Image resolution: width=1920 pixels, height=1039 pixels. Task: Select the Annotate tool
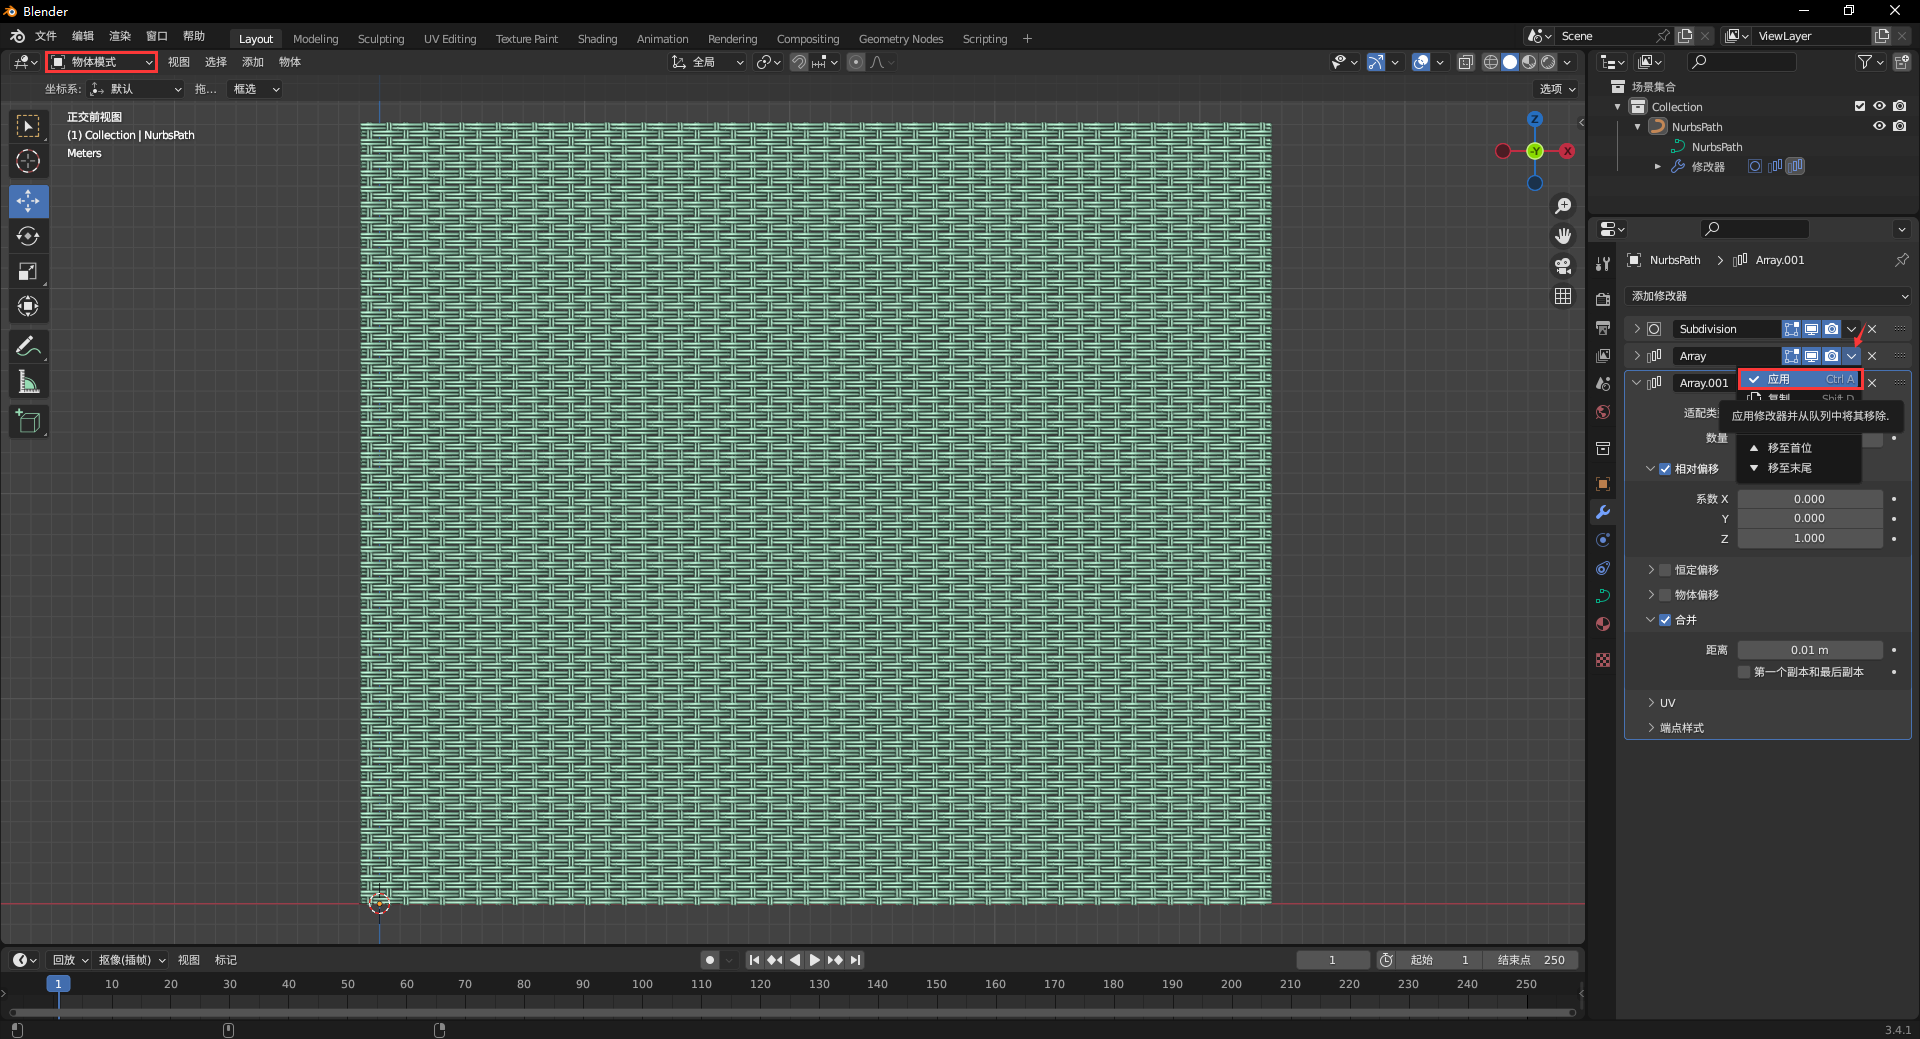coord(28,347)
